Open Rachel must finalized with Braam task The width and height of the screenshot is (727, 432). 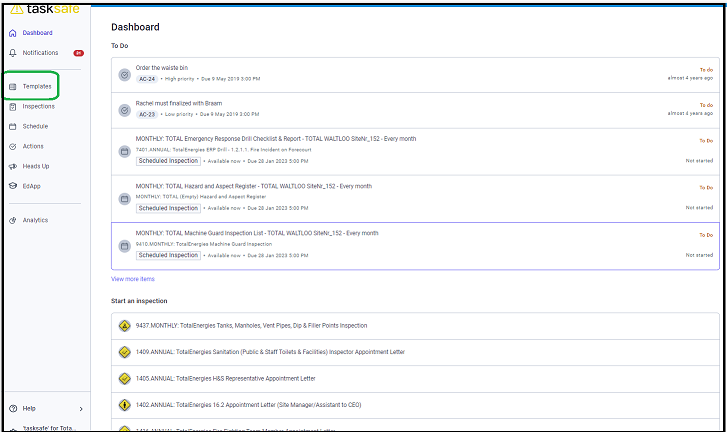click(415, 110)
